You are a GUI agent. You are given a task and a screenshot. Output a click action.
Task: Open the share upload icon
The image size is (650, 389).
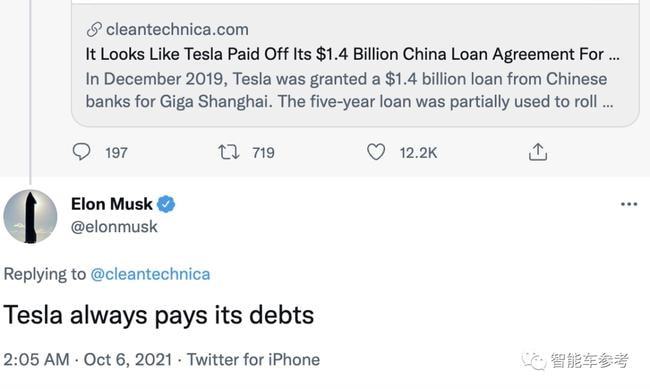(538, 152)
